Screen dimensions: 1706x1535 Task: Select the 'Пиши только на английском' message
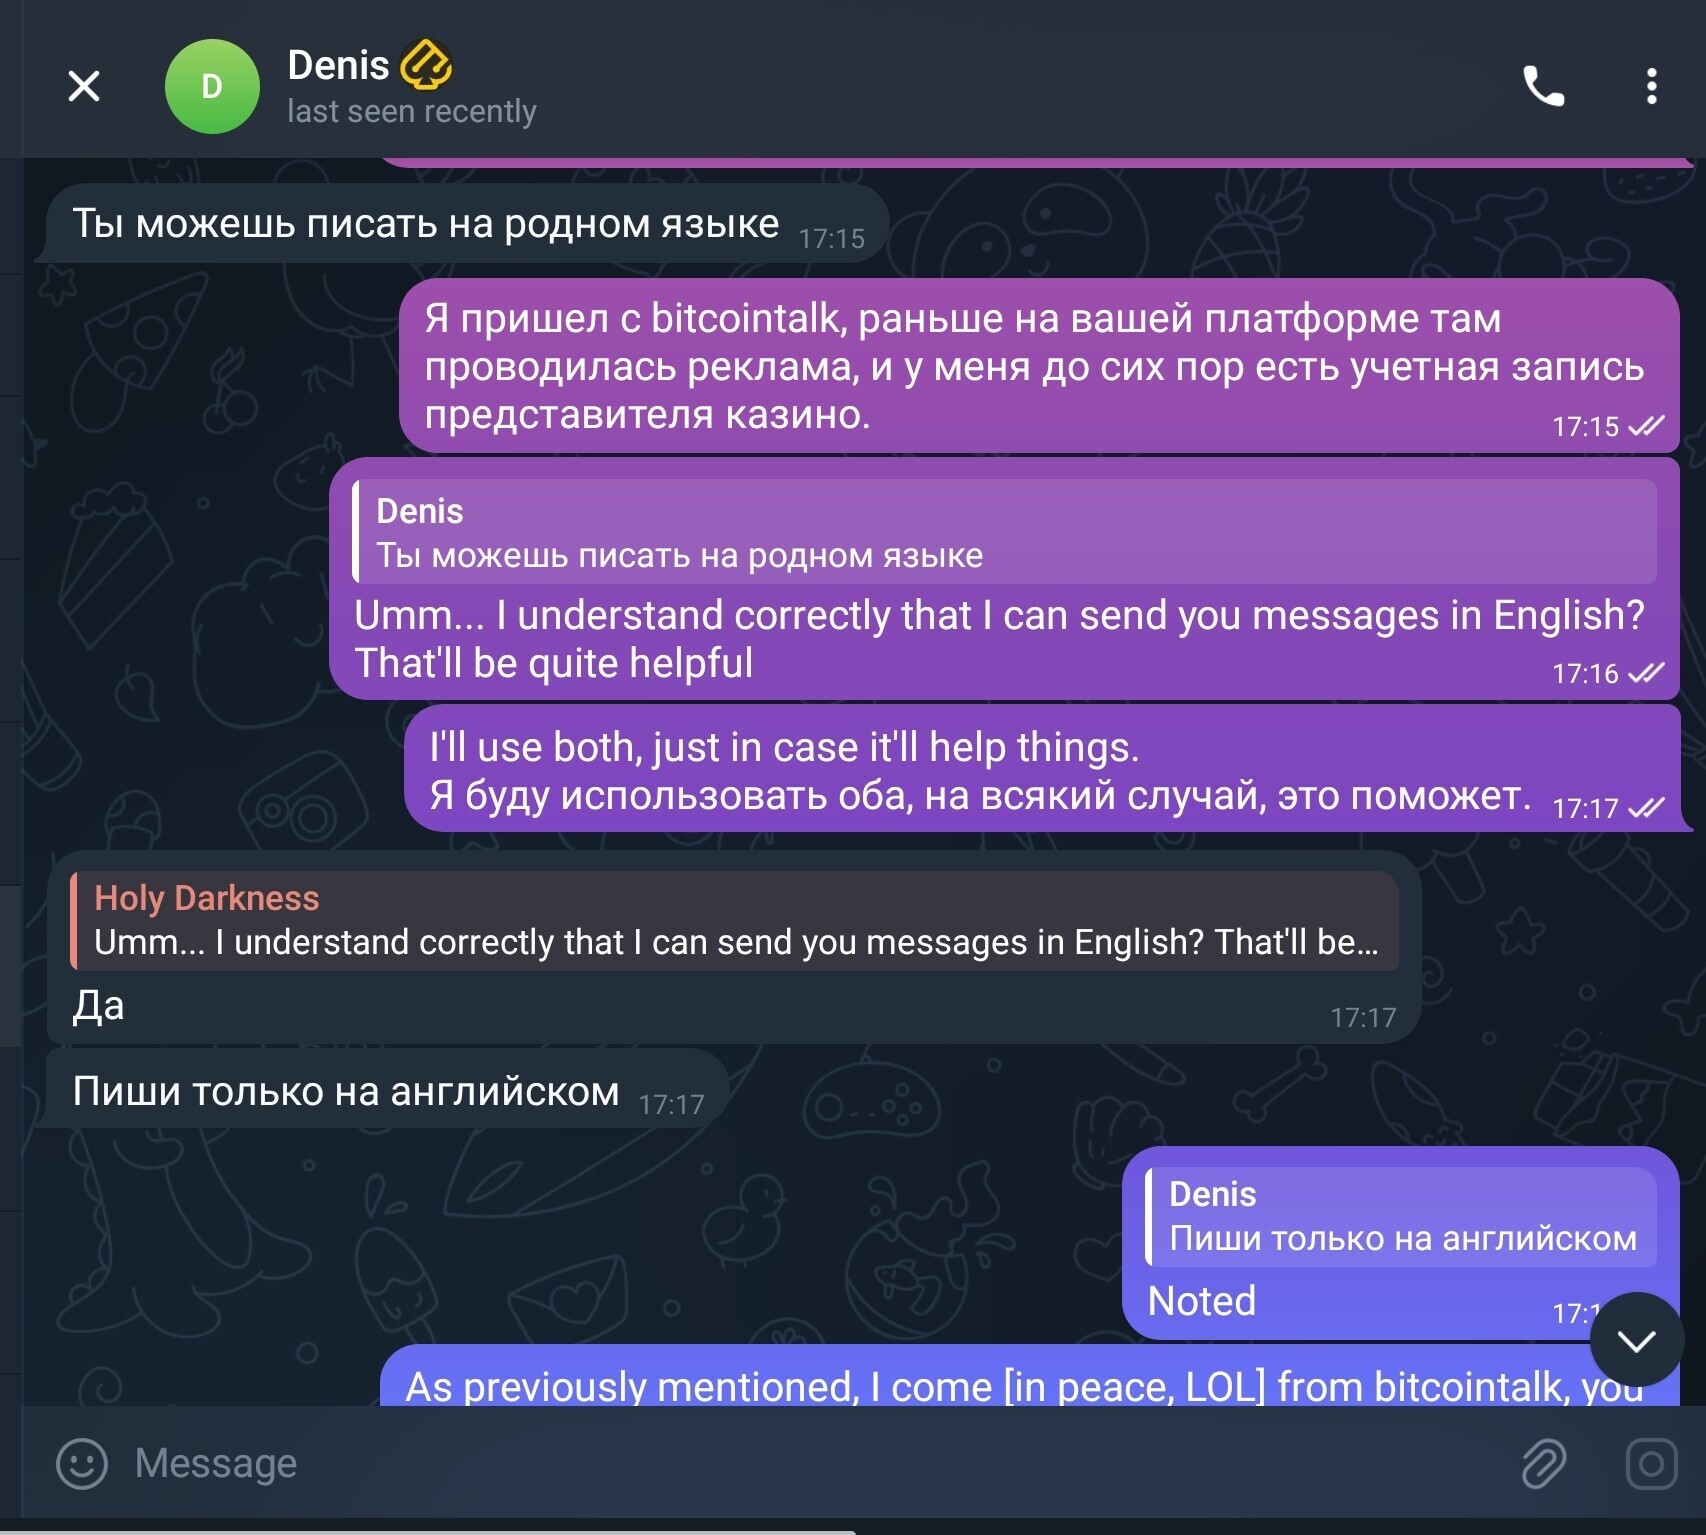click(x=385, y=1091)
